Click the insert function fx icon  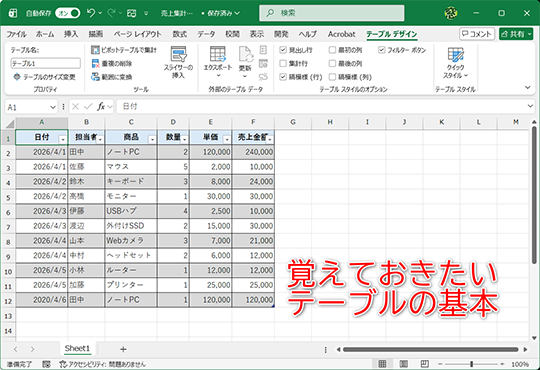coord(101,107)
